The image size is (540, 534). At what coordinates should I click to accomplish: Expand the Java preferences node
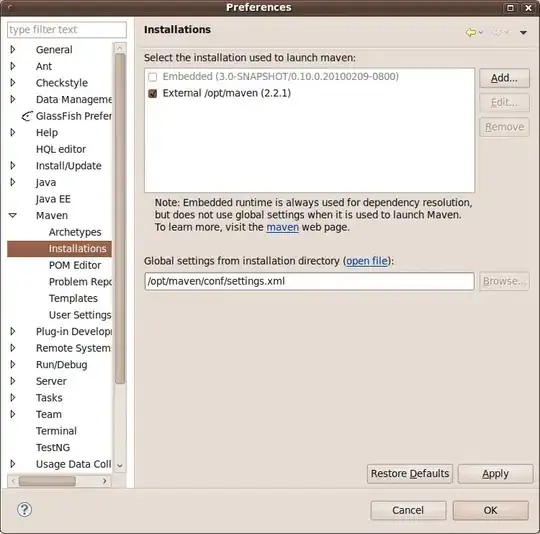(x=13, y=182)
